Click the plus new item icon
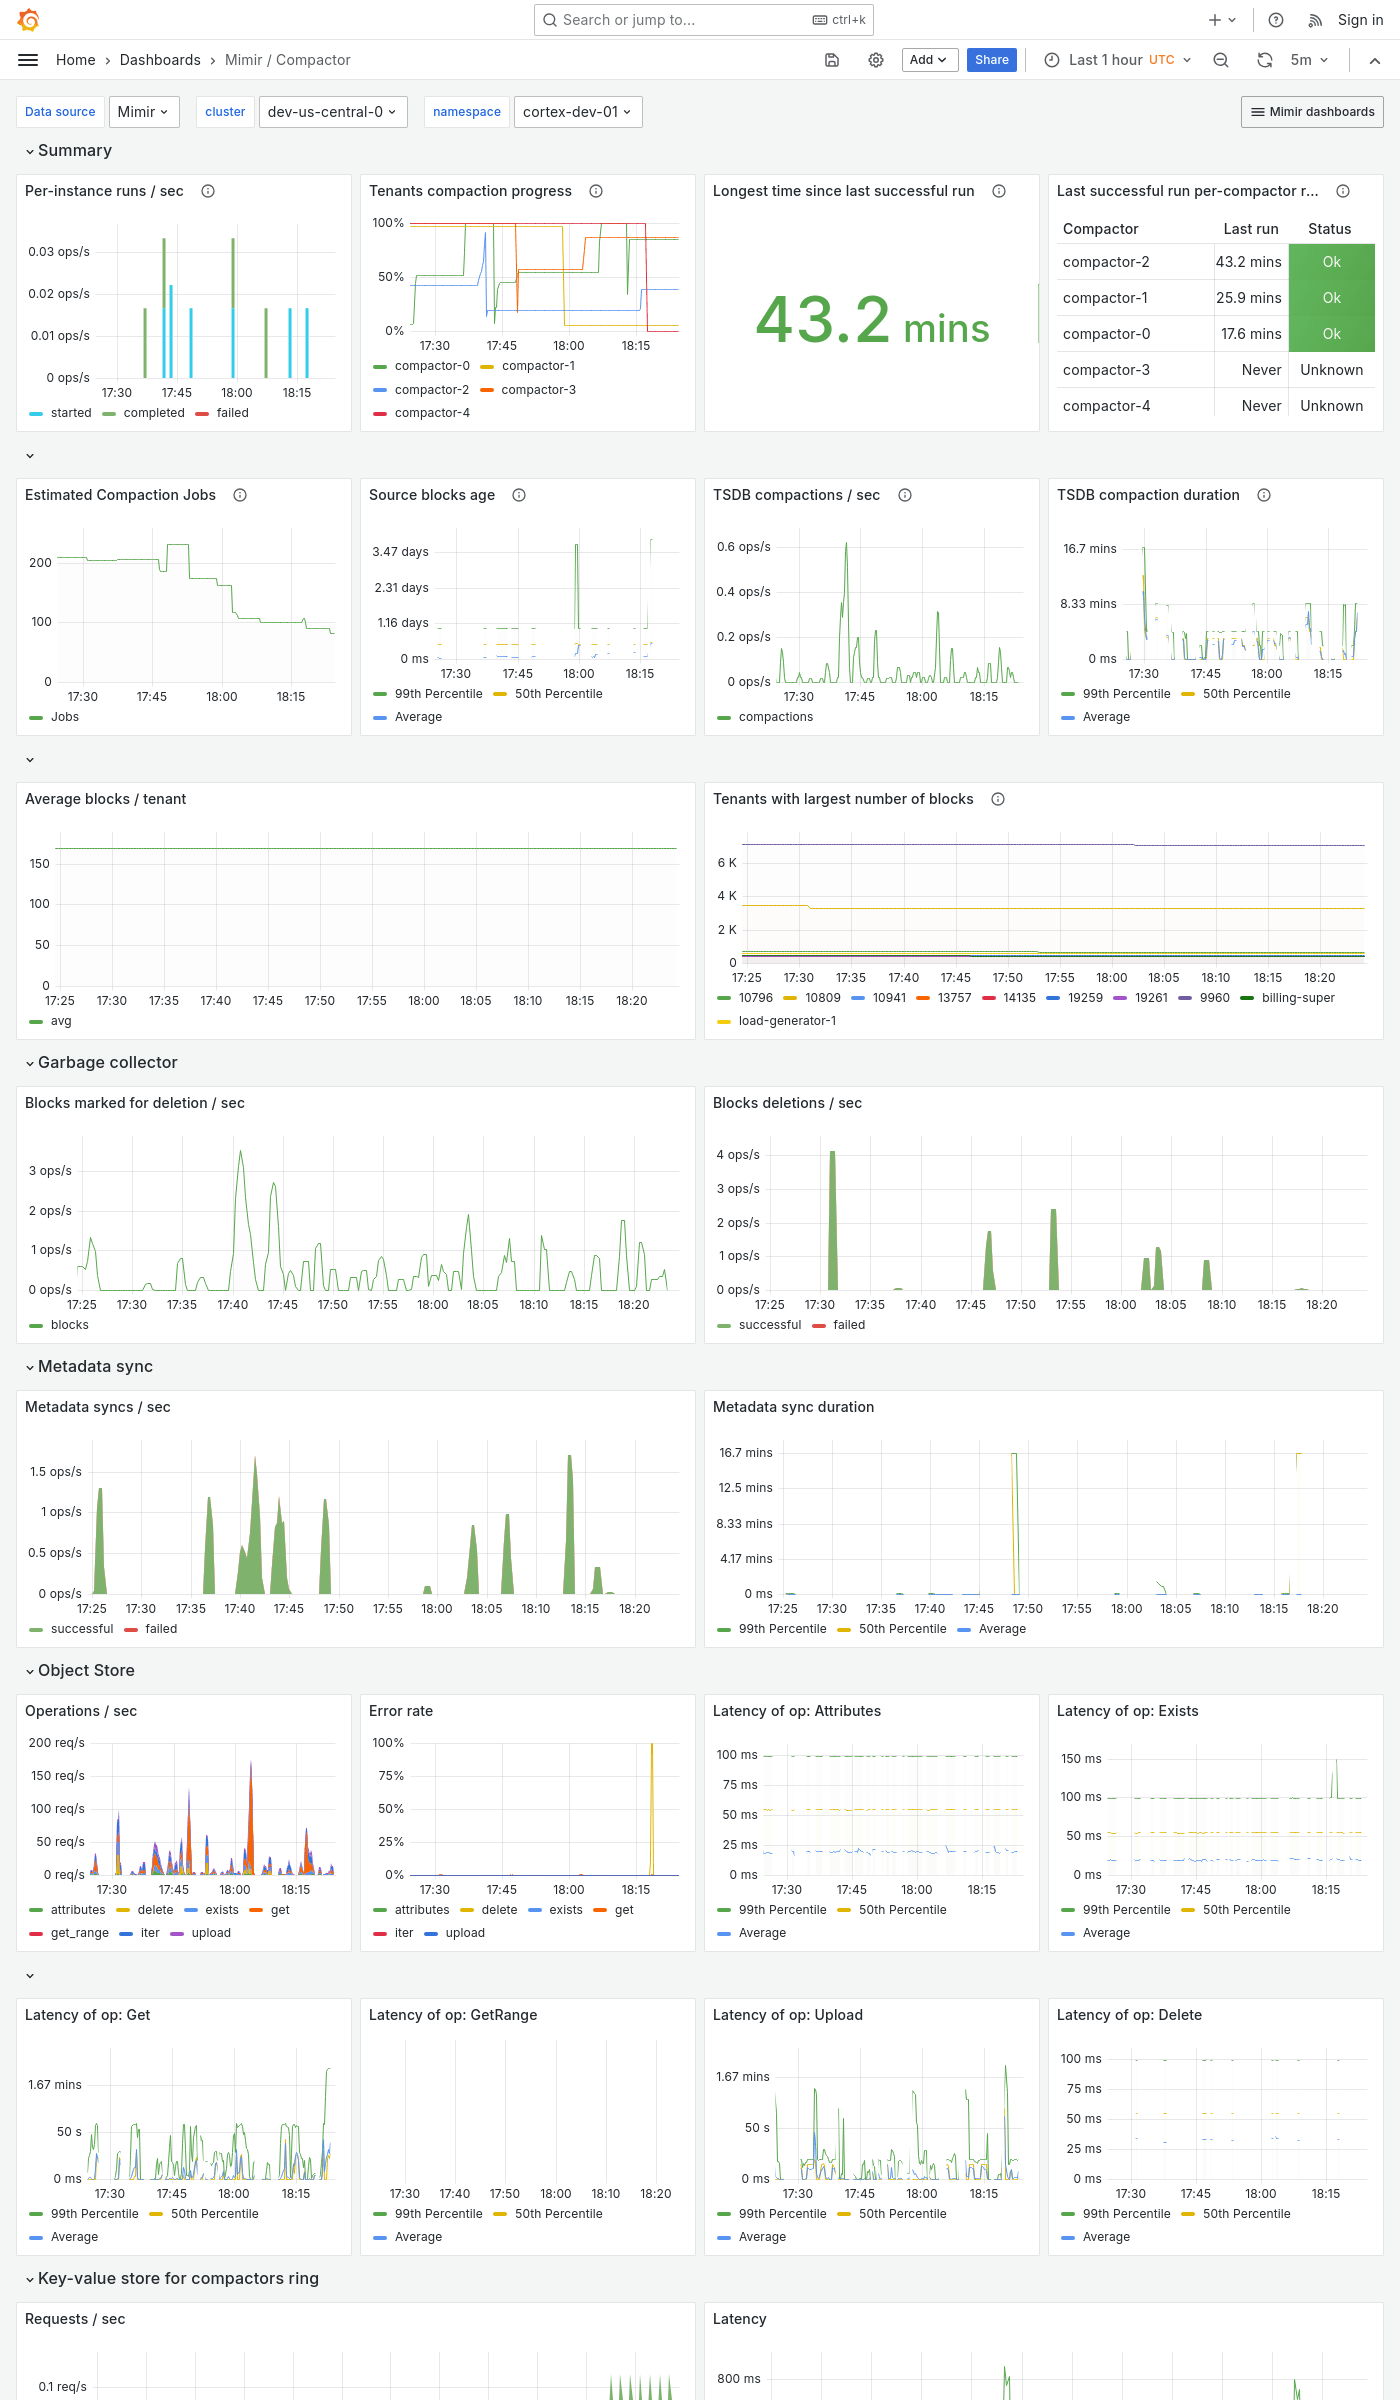The height and width of the screenshot is (2400, 1400). (1222, 20)
